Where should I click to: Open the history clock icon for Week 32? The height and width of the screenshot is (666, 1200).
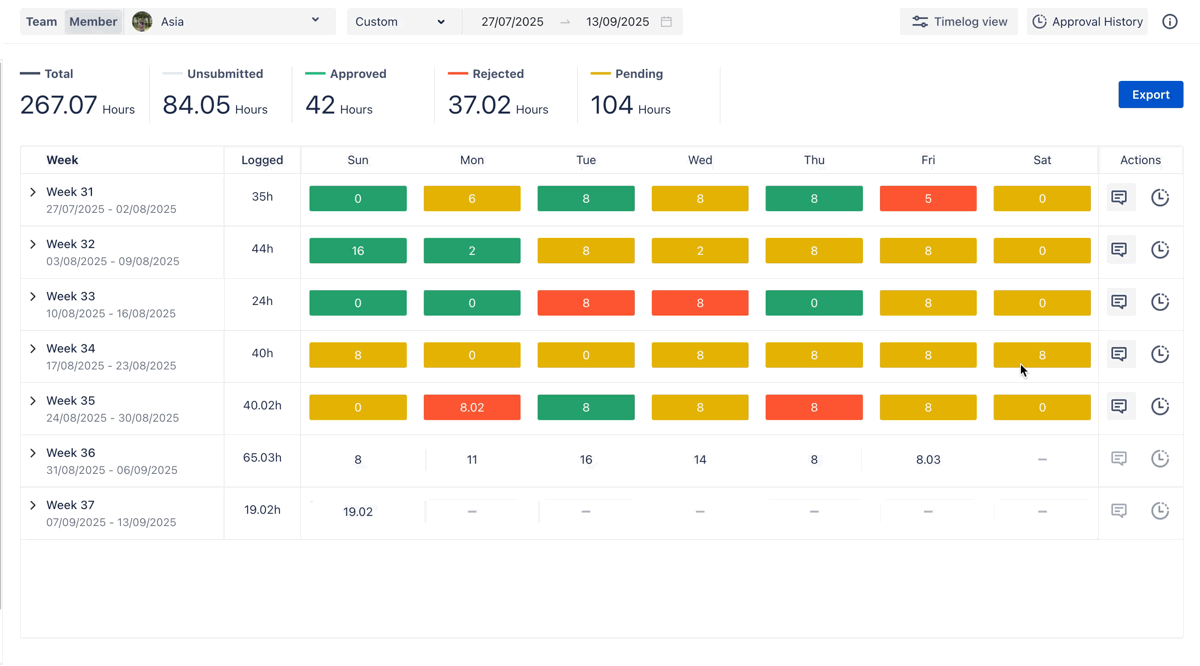pos(1160,250)
